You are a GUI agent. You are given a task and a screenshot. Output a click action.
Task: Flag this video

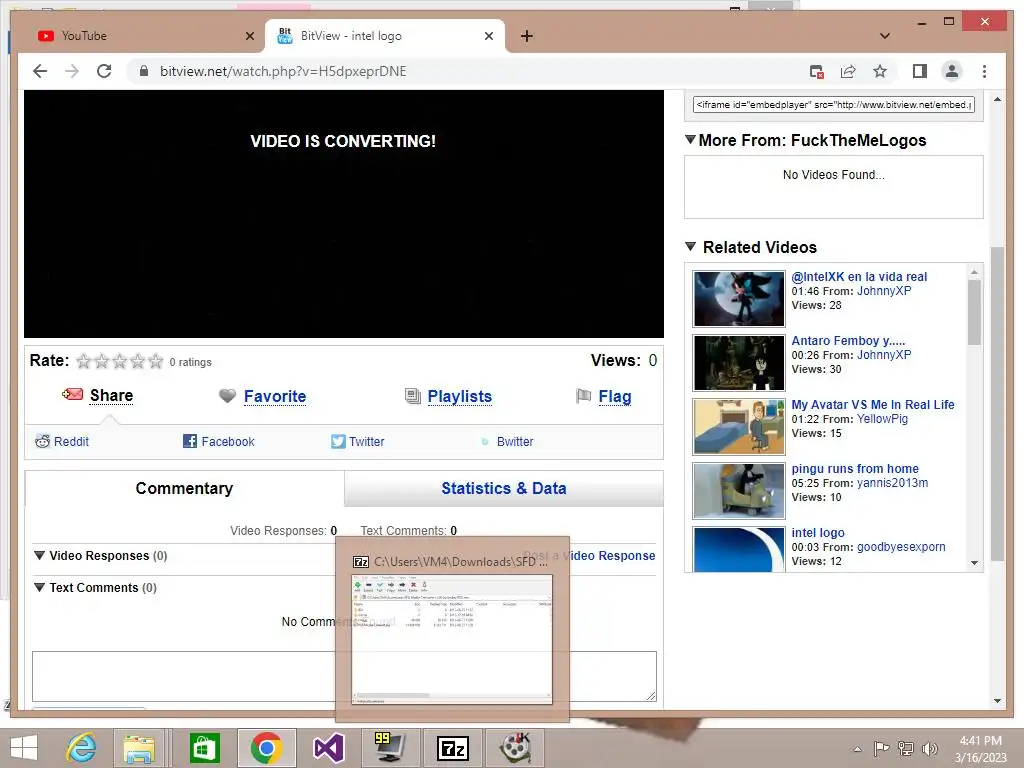coord(615,396)
